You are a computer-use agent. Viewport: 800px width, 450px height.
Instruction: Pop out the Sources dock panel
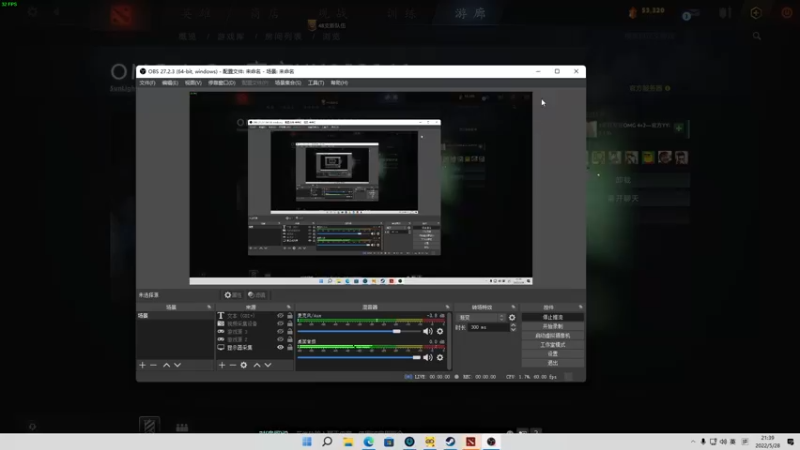pos(288,307)
